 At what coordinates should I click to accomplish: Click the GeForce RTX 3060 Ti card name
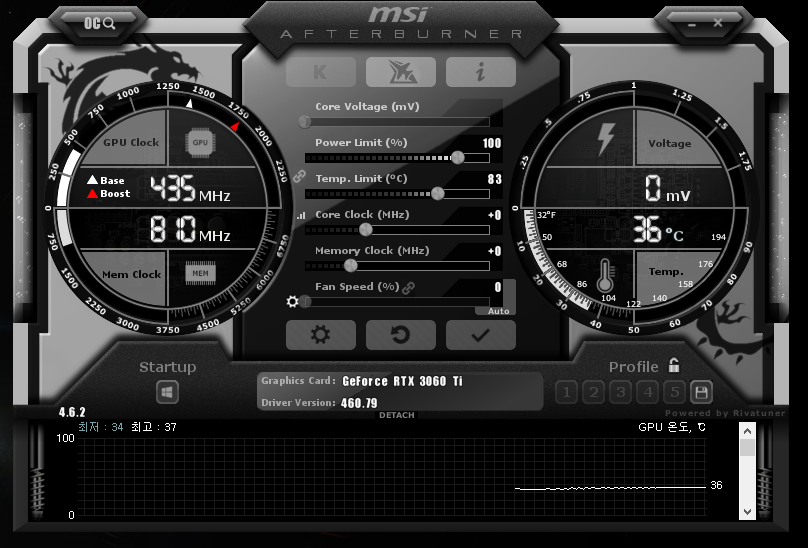coord(402,381)
